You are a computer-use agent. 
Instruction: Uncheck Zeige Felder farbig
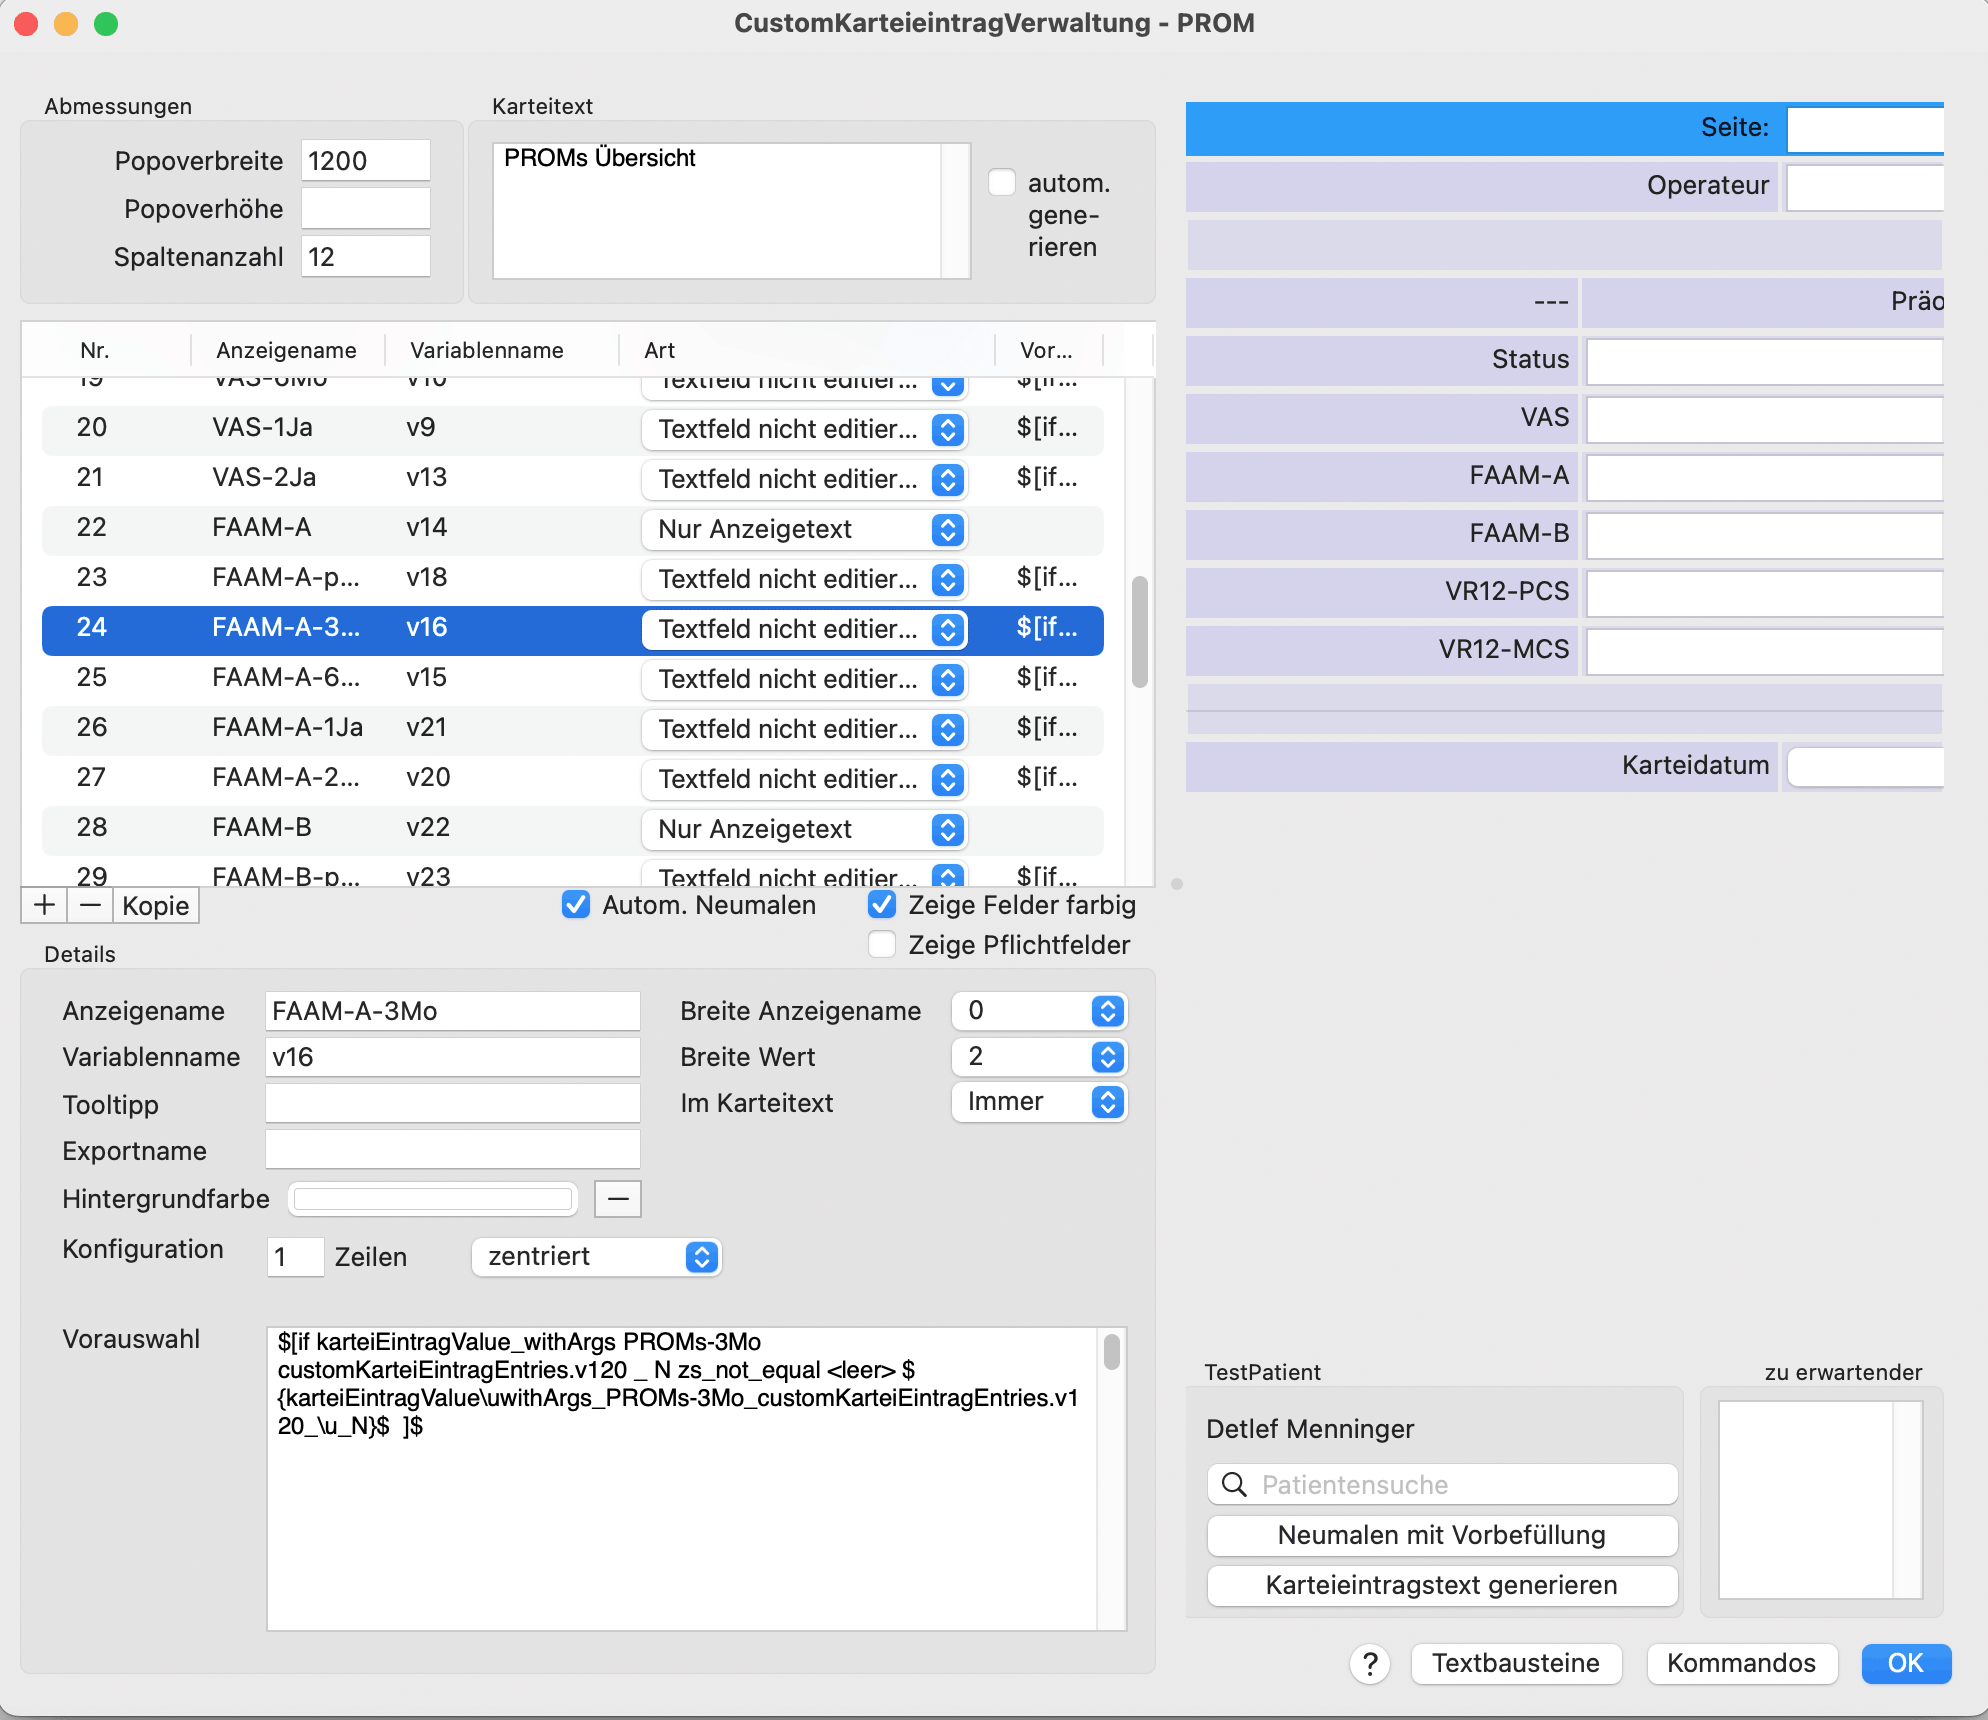882,905
